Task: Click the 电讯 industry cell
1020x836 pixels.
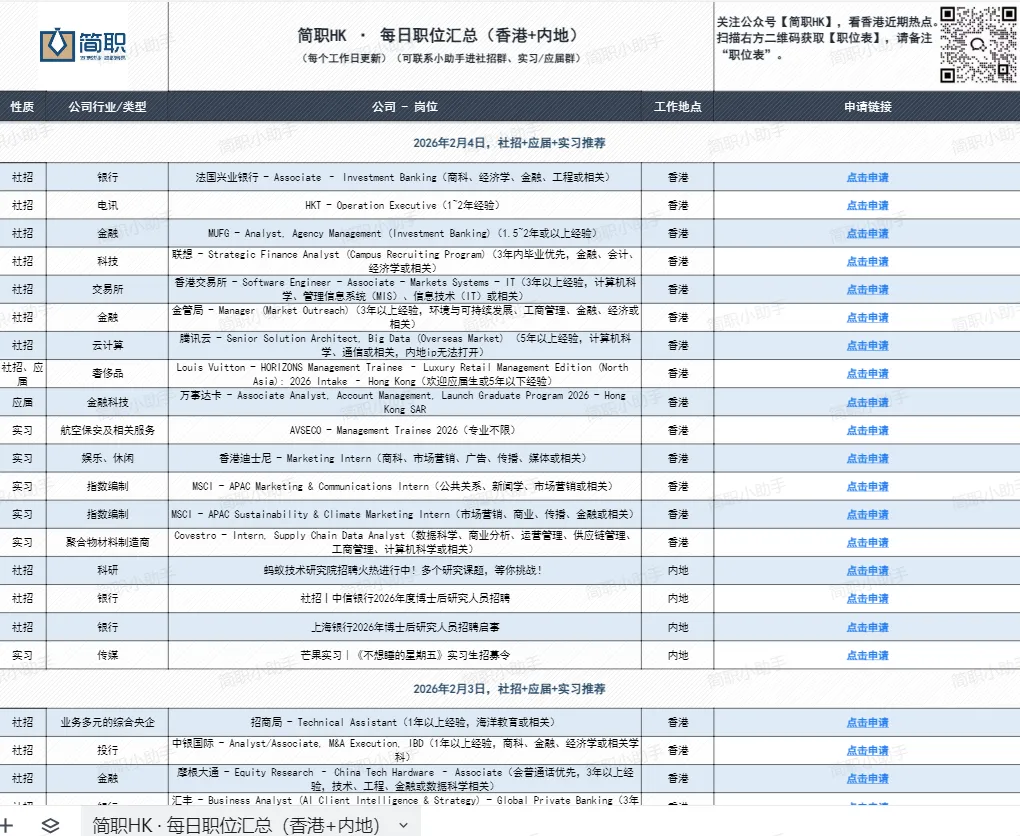Action: click(107, 205)
